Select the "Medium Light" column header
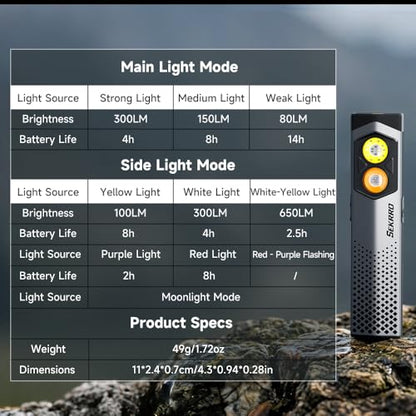 pyautogui.click(x=211, y=98)
